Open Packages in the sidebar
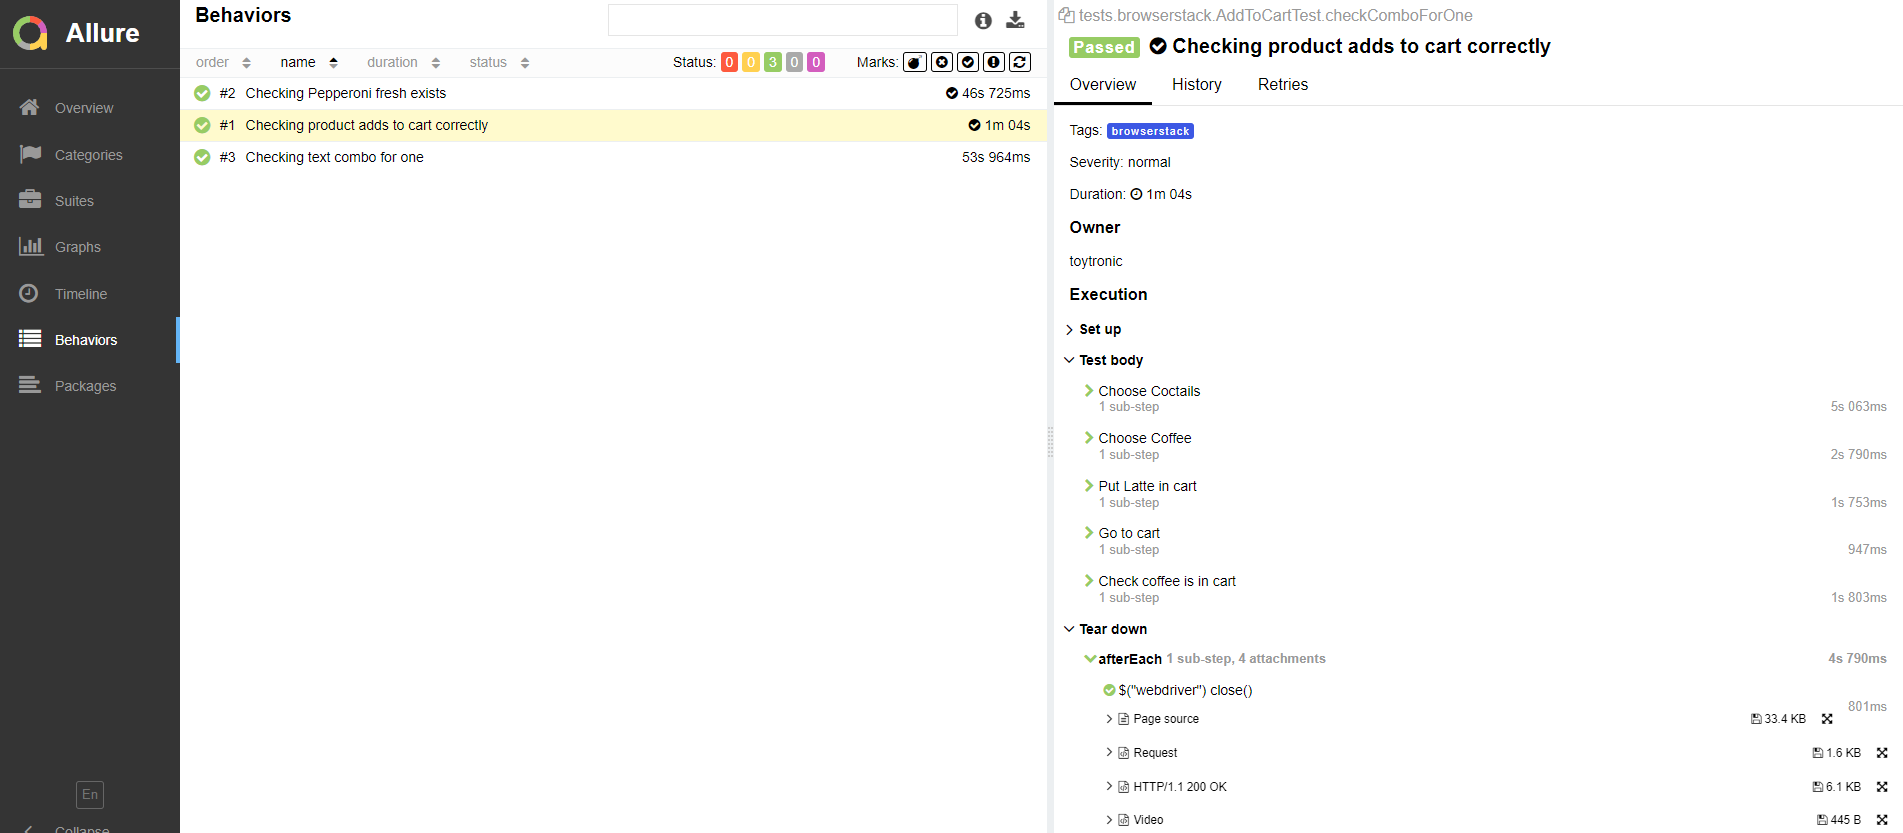 85,386
